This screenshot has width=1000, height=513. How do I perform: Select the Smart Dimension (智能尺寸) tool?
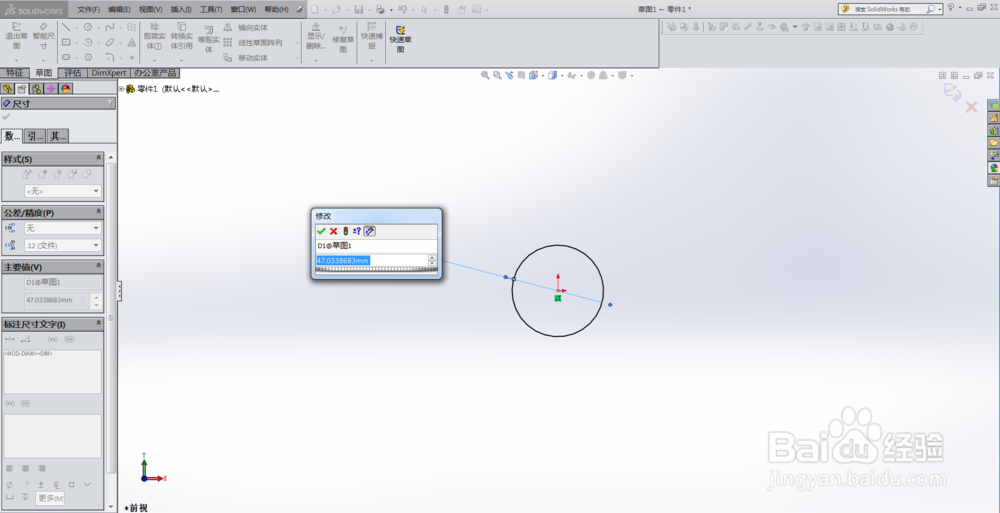(x=43, y=36)
